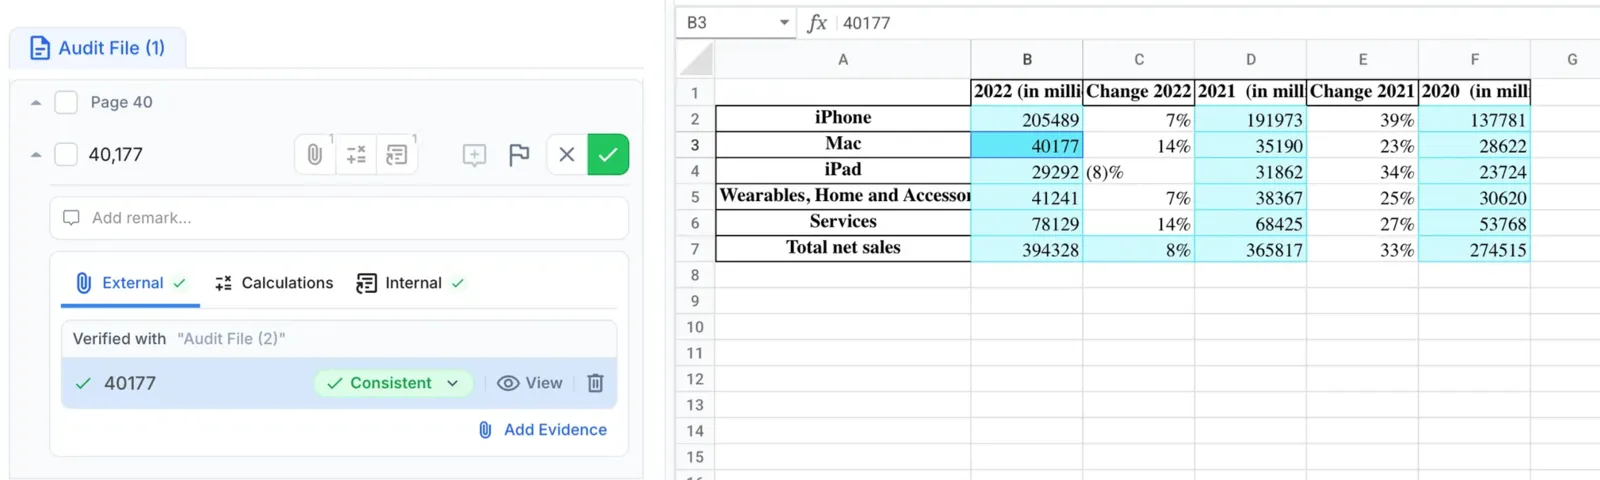Open the Audit File (1) tab

coord(97,48)
